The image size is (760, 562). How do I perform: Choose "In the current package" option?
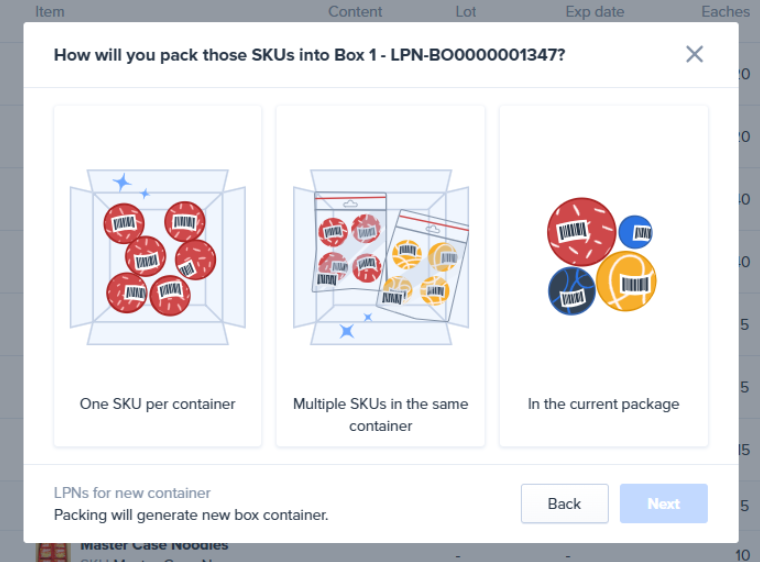pyautogui.click(x=603, y=404)
